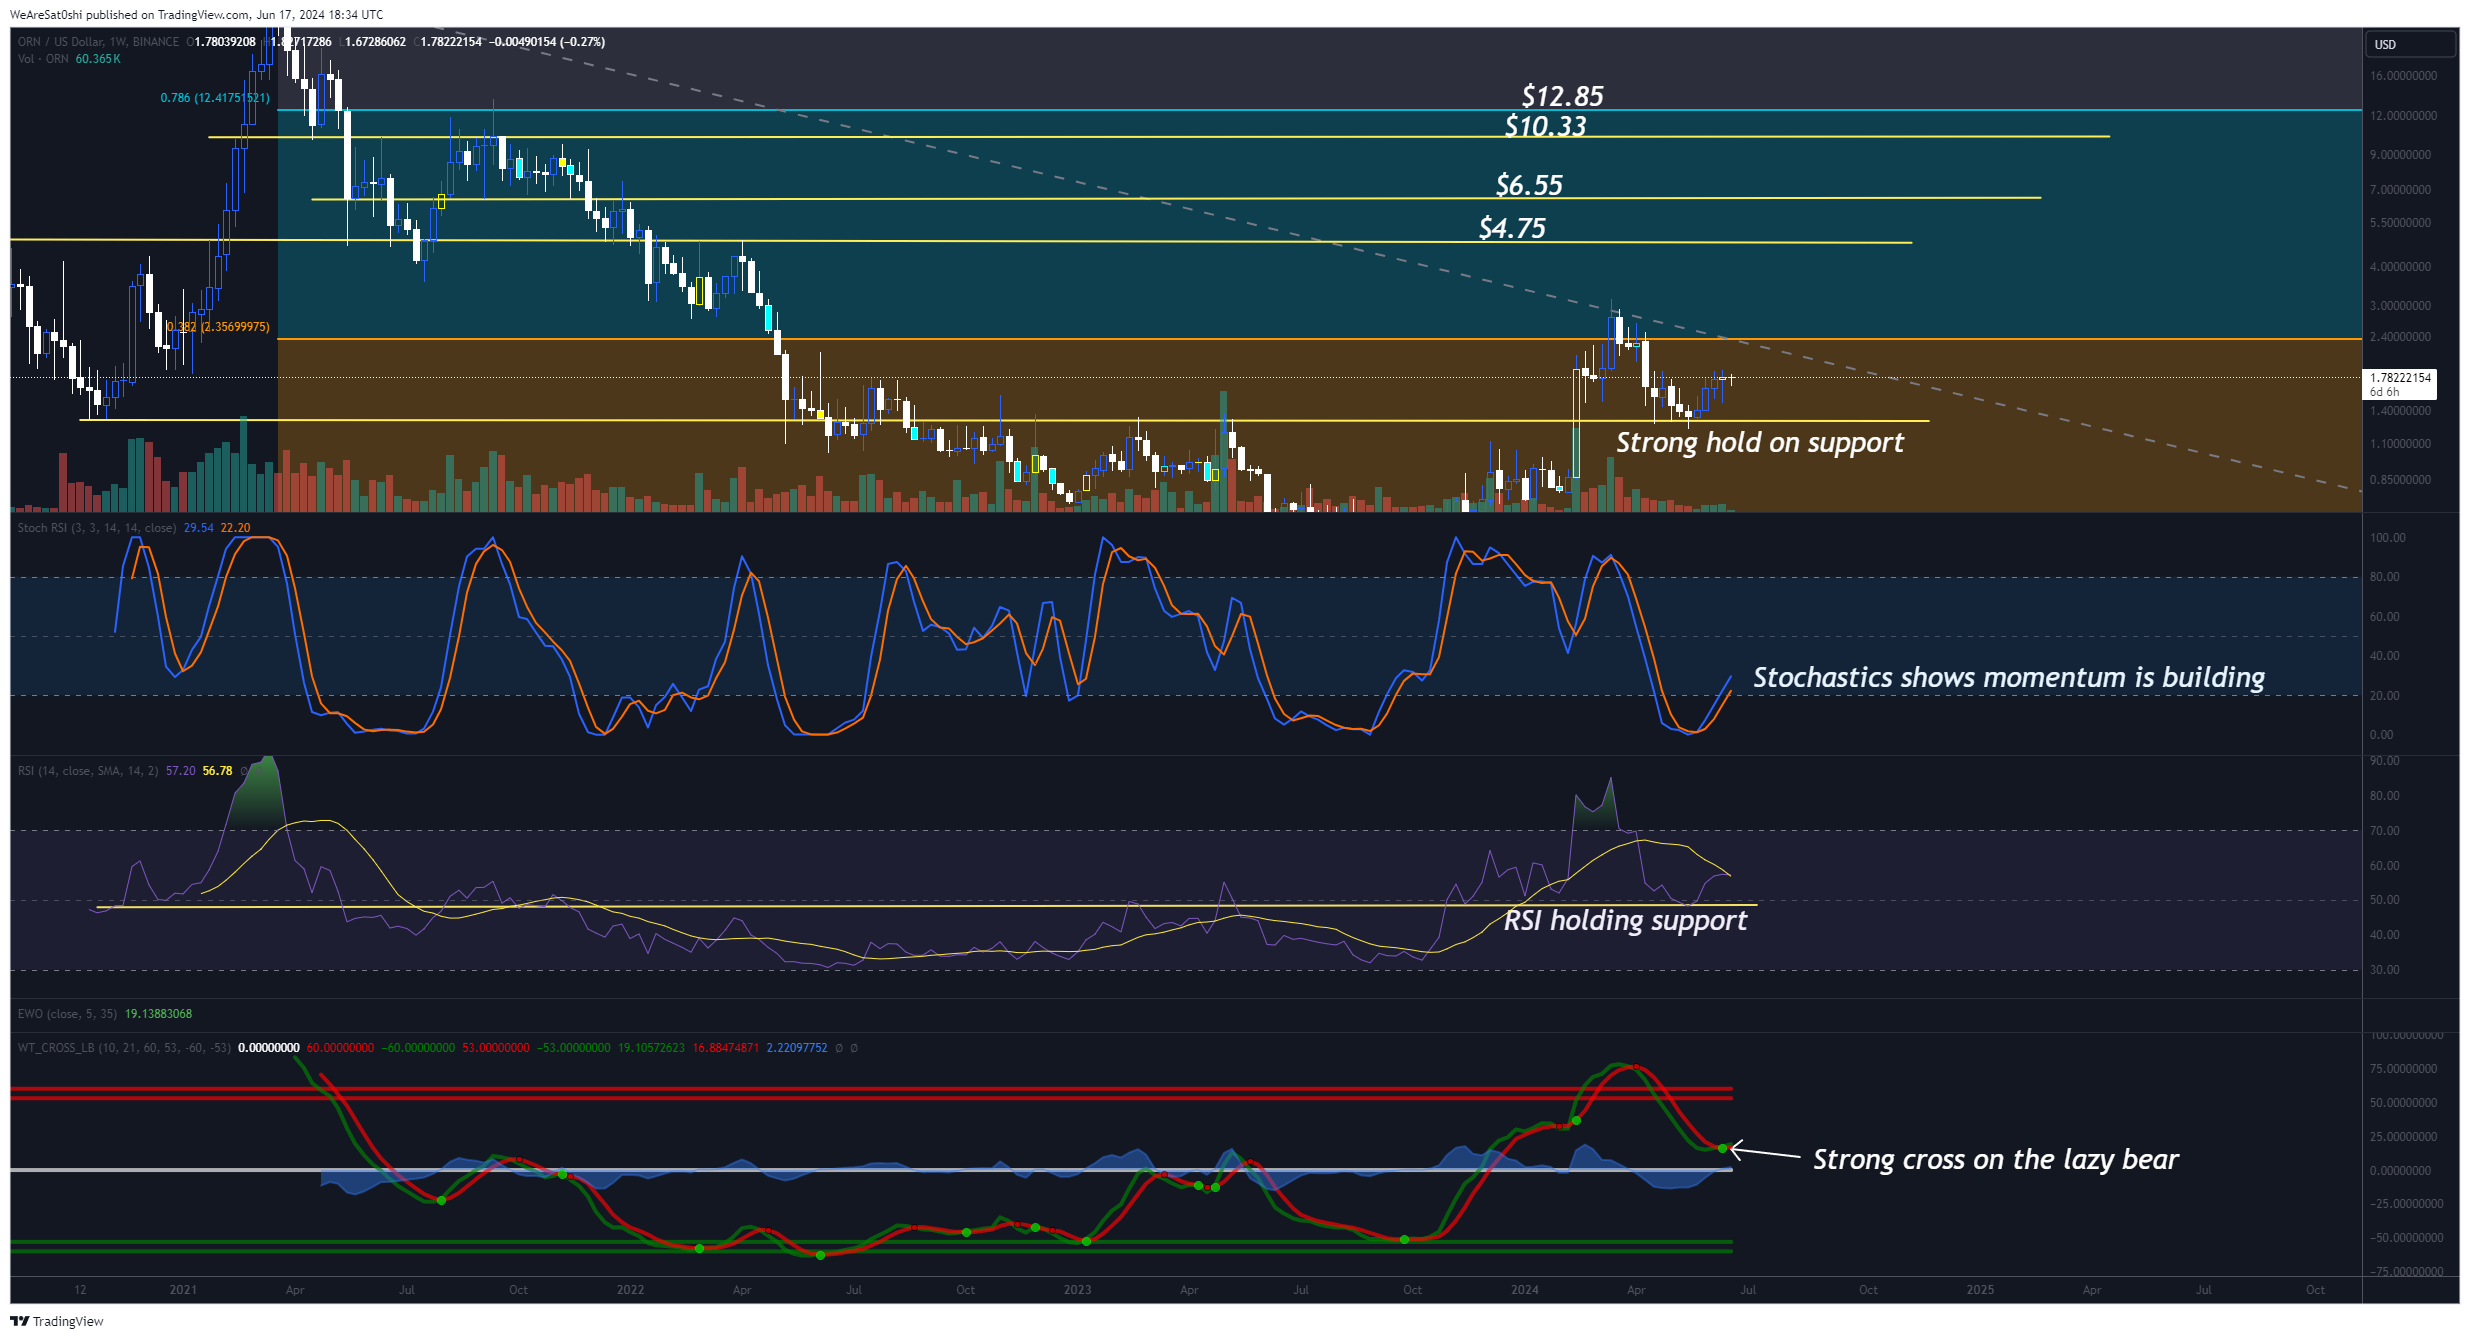Click the 2022 label on time axis

630,1290
